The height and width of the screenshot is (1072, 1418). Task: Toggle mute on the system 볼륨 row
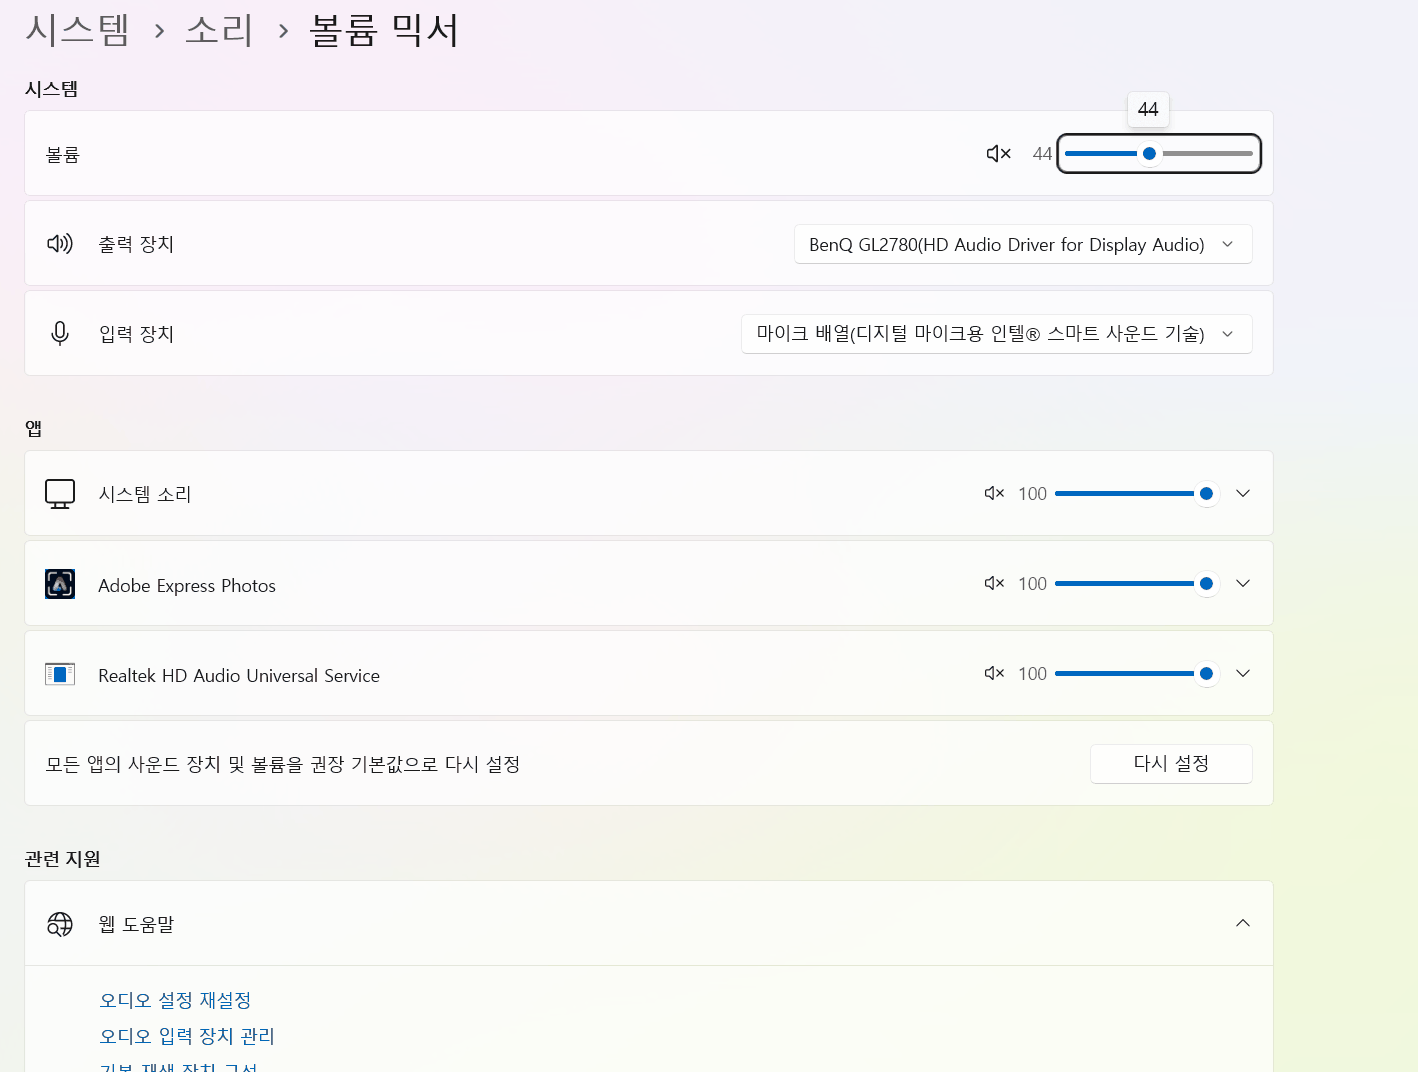coord(999,154)
